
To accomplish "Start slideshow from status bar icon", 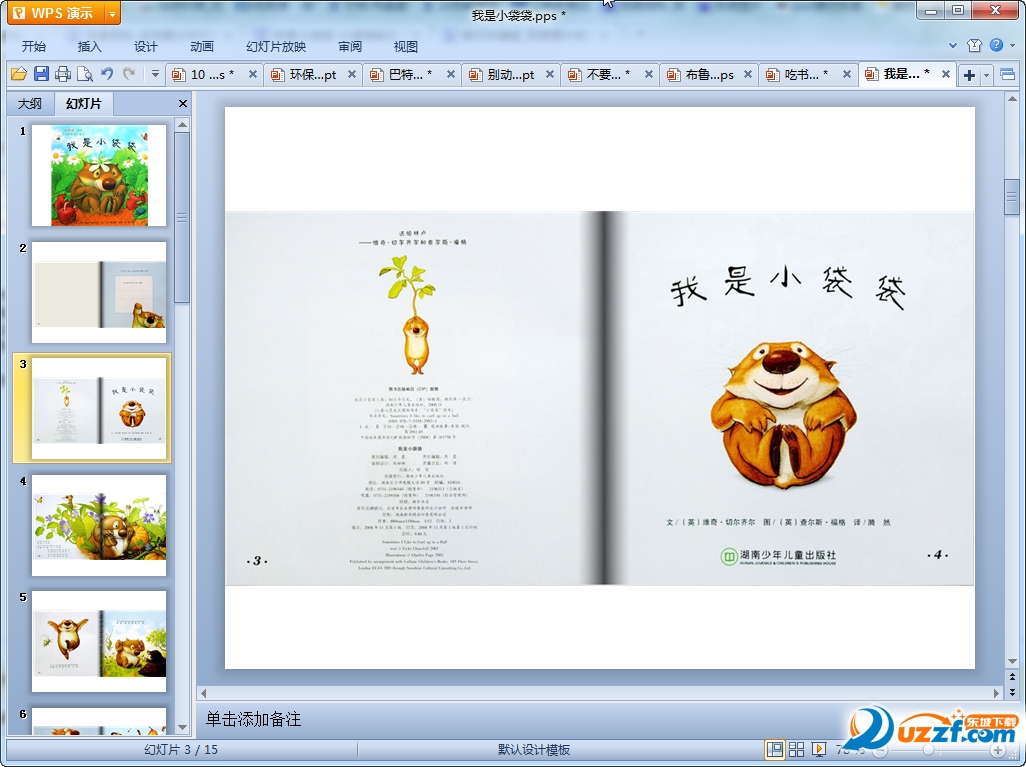I will [818, 749].
